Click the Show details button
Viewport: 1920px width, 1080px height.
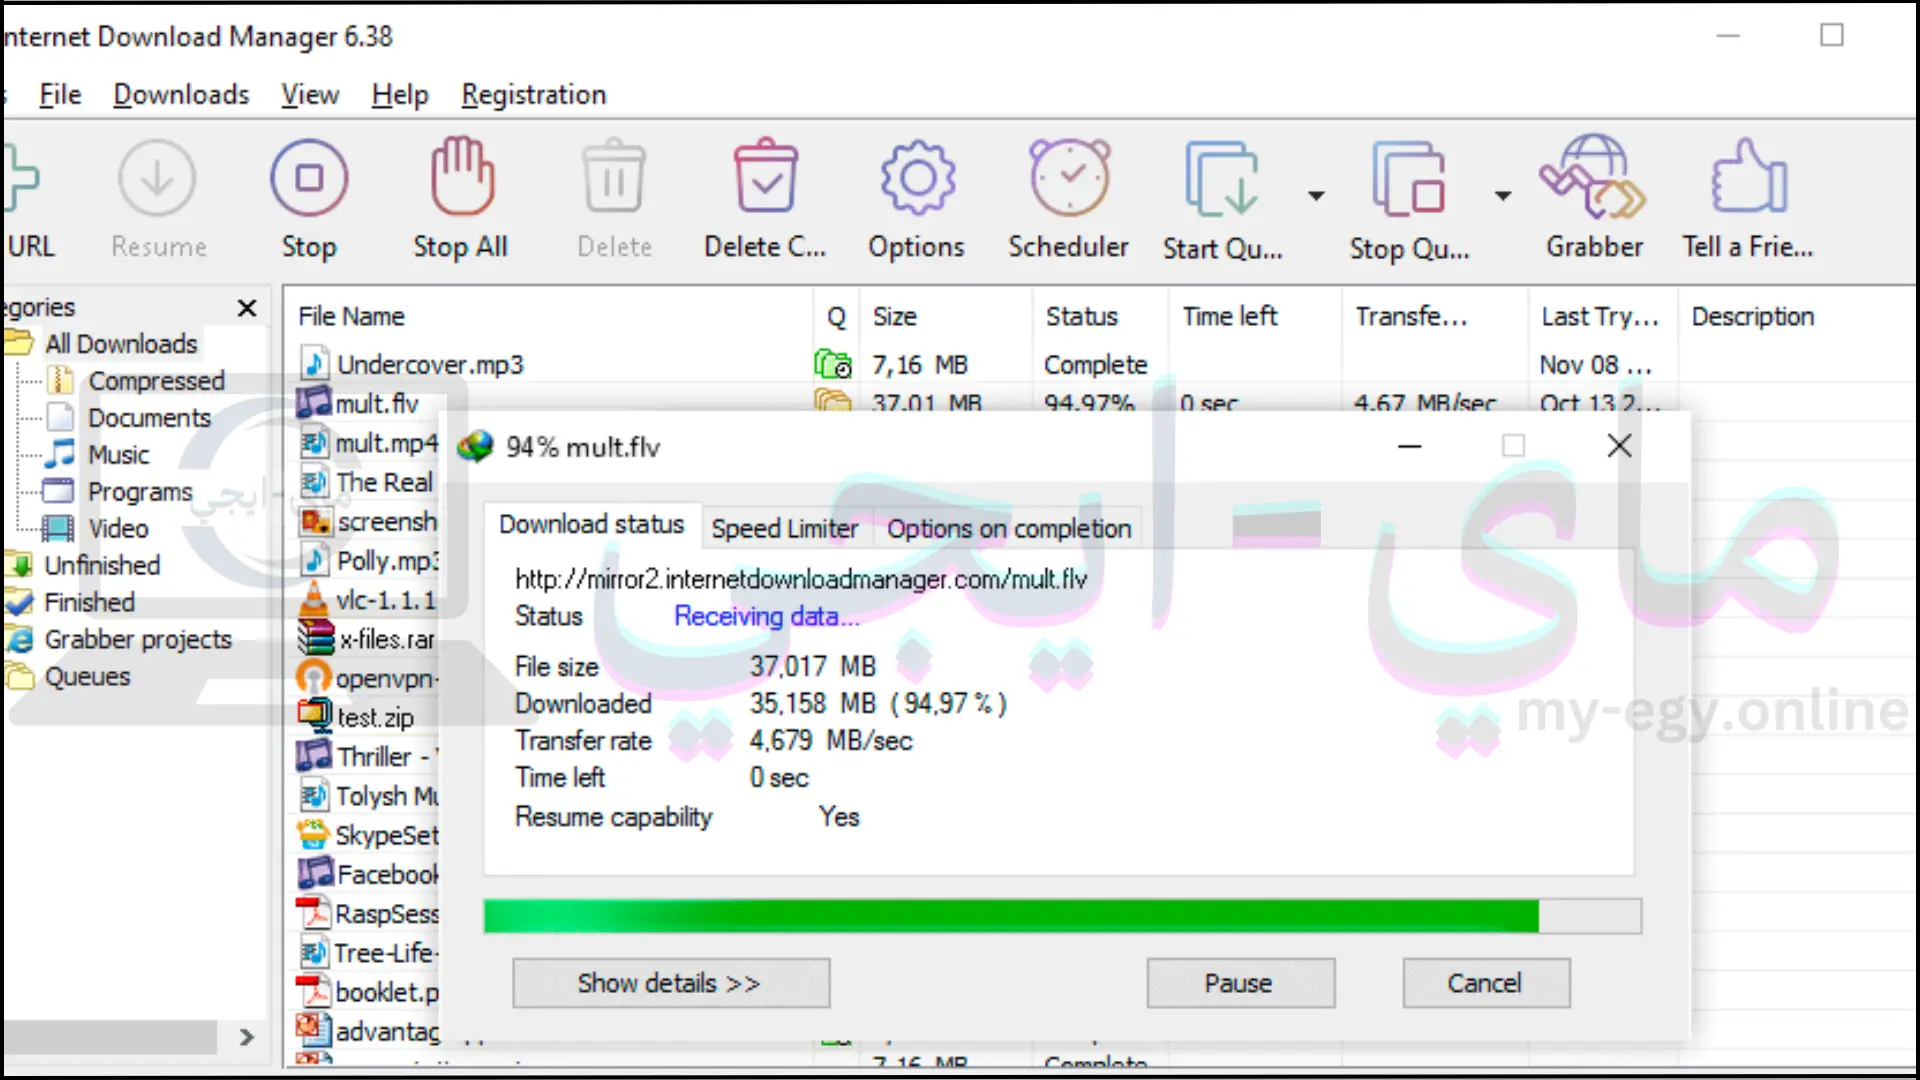pos(670,982)
